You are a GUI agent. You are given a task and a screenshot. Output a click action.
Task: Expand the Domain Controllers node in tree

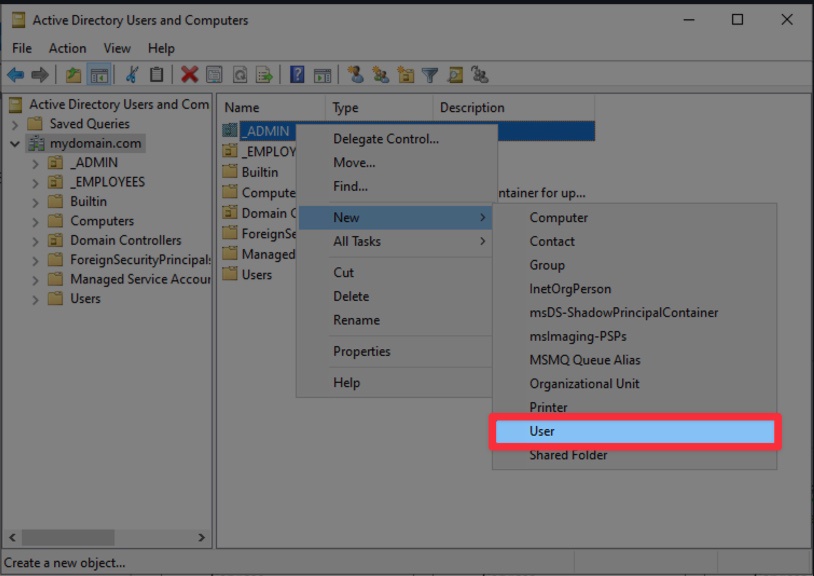tap(35, 241)
